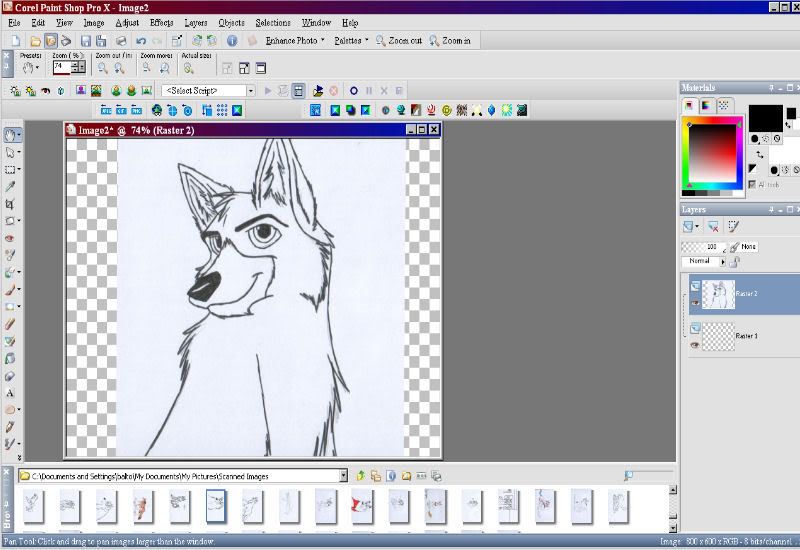Toggle the Interactive Script Playback button
The width and height of the screenshot is (800, 550).
pyautogui.click(x=298, y=91)
